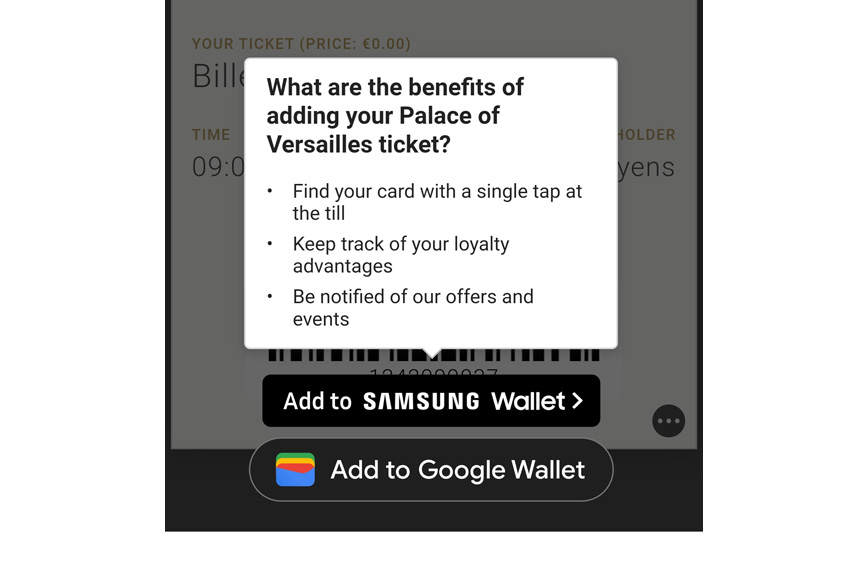The height and width of the screenshot is (567, 868).
Task: Click the barcode number below the barcode
Action: pyautogui.click(x=433, y=372)
